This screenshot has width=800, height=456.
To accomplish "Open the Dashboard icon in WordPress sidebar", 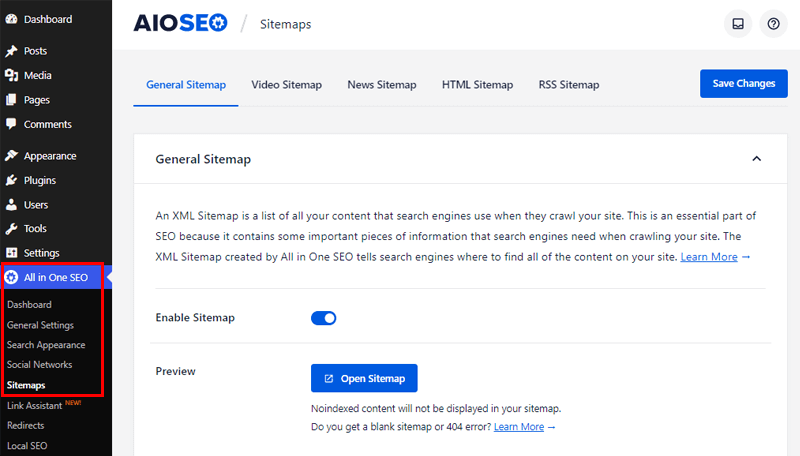I will [11, 19].
